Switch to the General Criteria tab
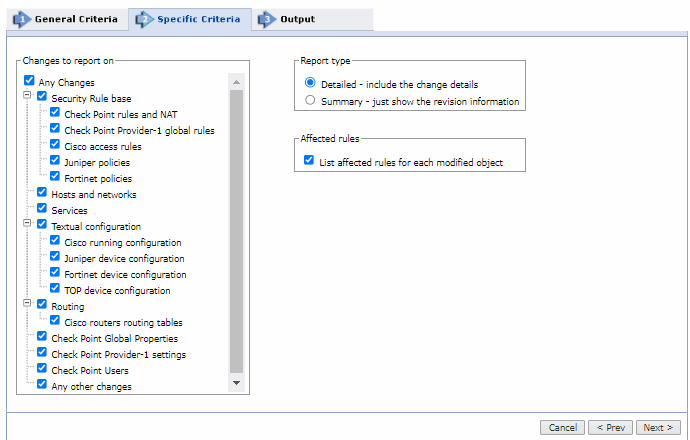 (75, 19)
